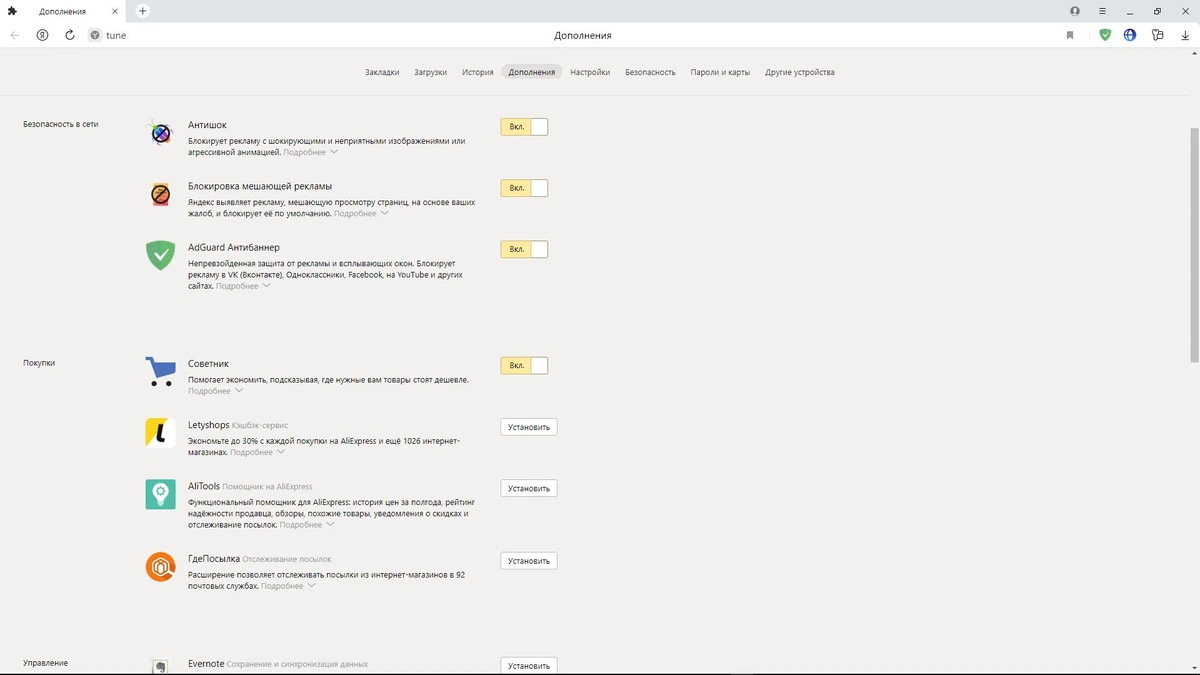Click the AdGuard shield icon in toolbar
Viewport: 1200px width, 675px height.
[x=1105, y=35]
